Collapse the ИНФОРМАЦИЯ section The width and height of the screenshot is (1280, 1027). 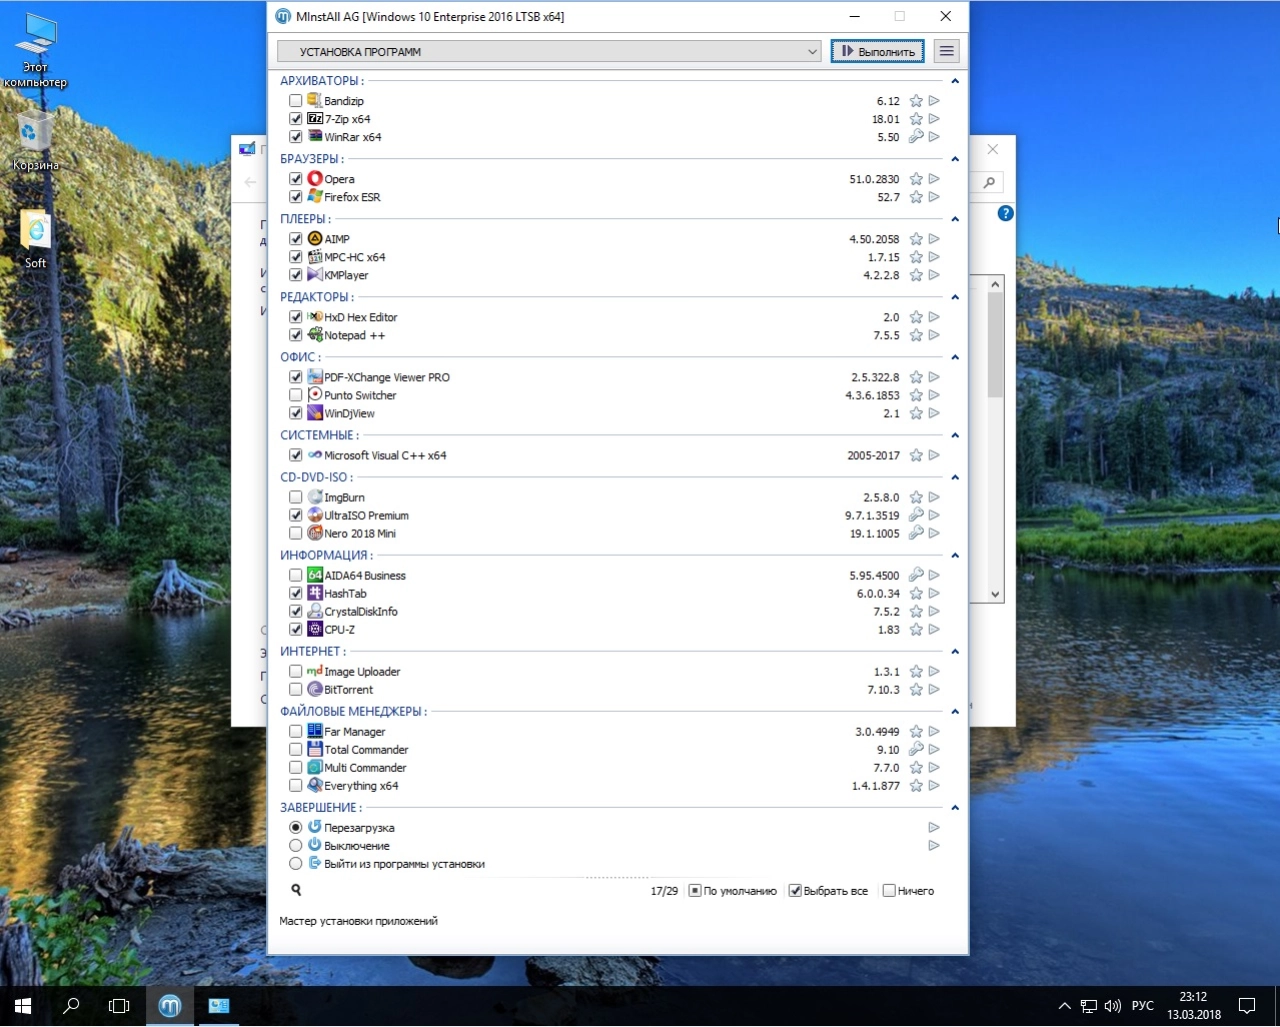coord(955,555)
